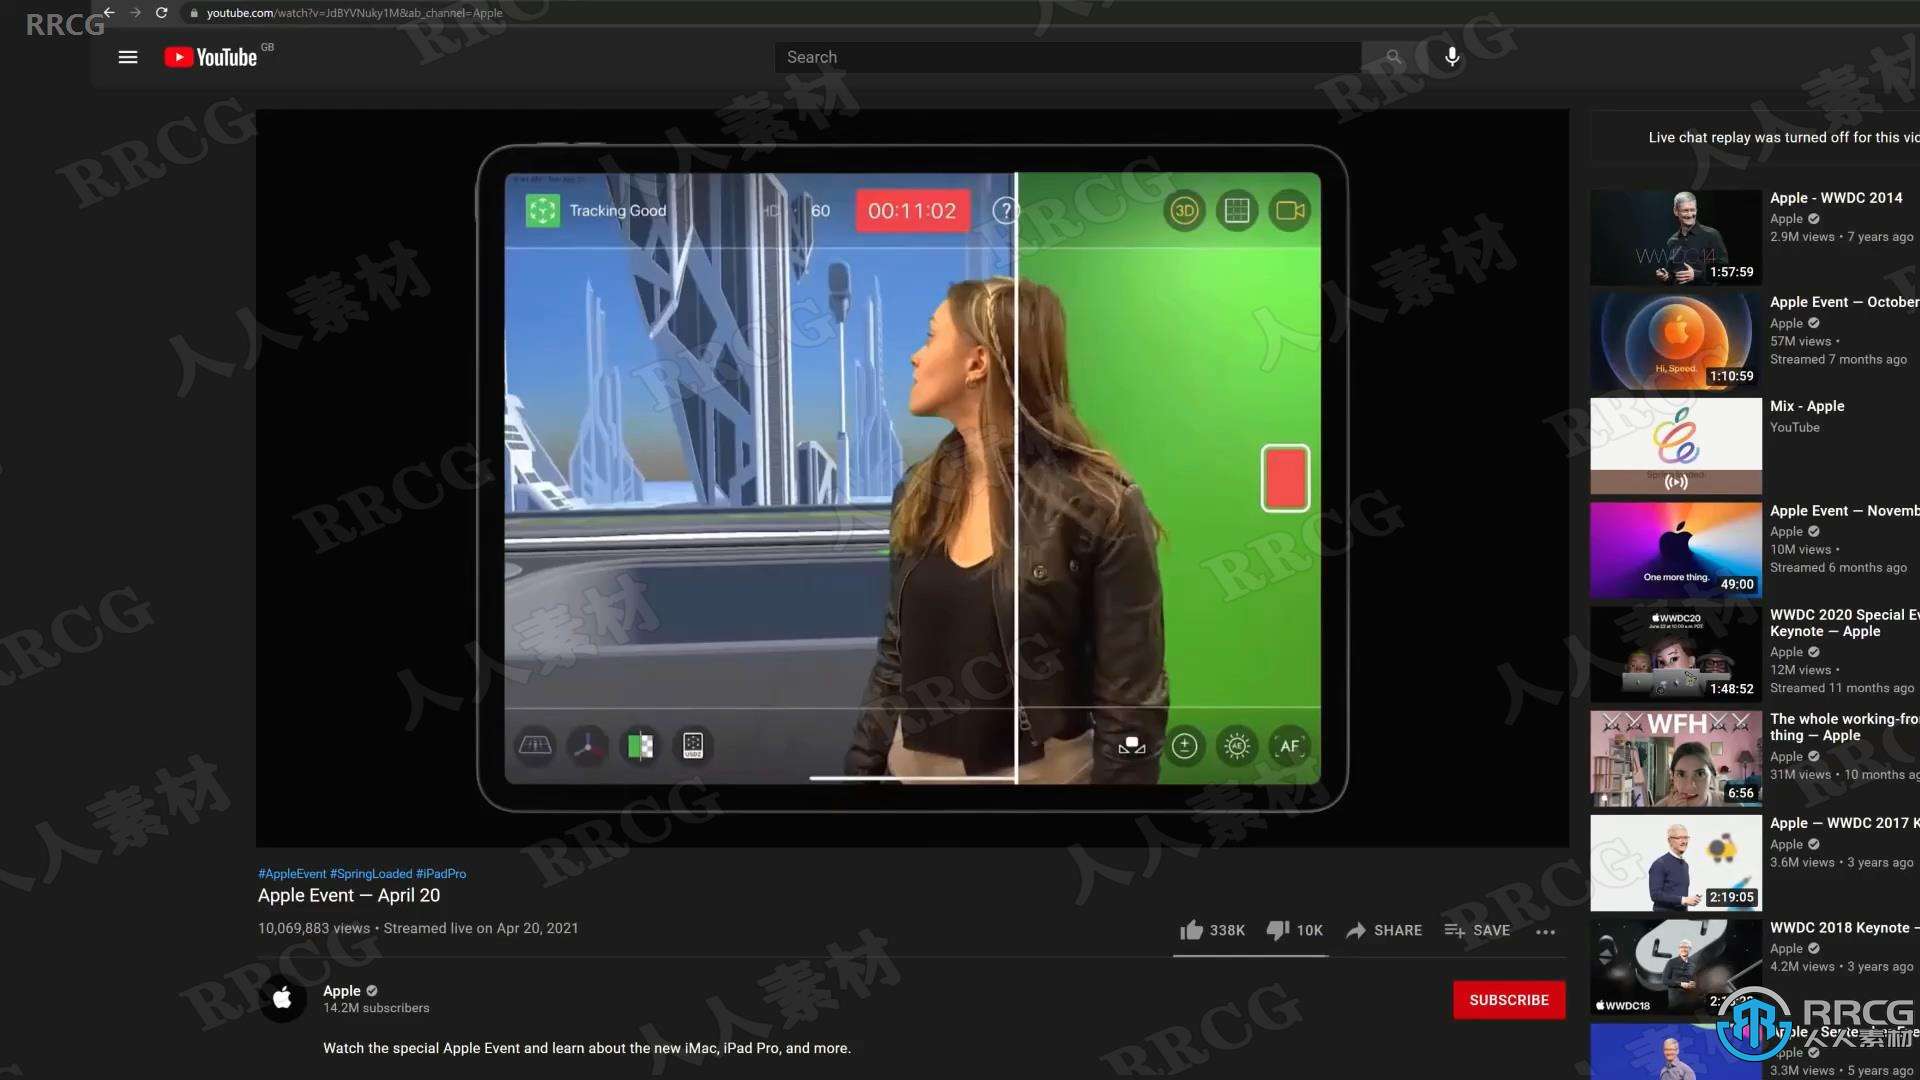Click the red SUBSCRIBE button
The height and width of the screenshot is (1080, 1920).
coord(1509,1000)
